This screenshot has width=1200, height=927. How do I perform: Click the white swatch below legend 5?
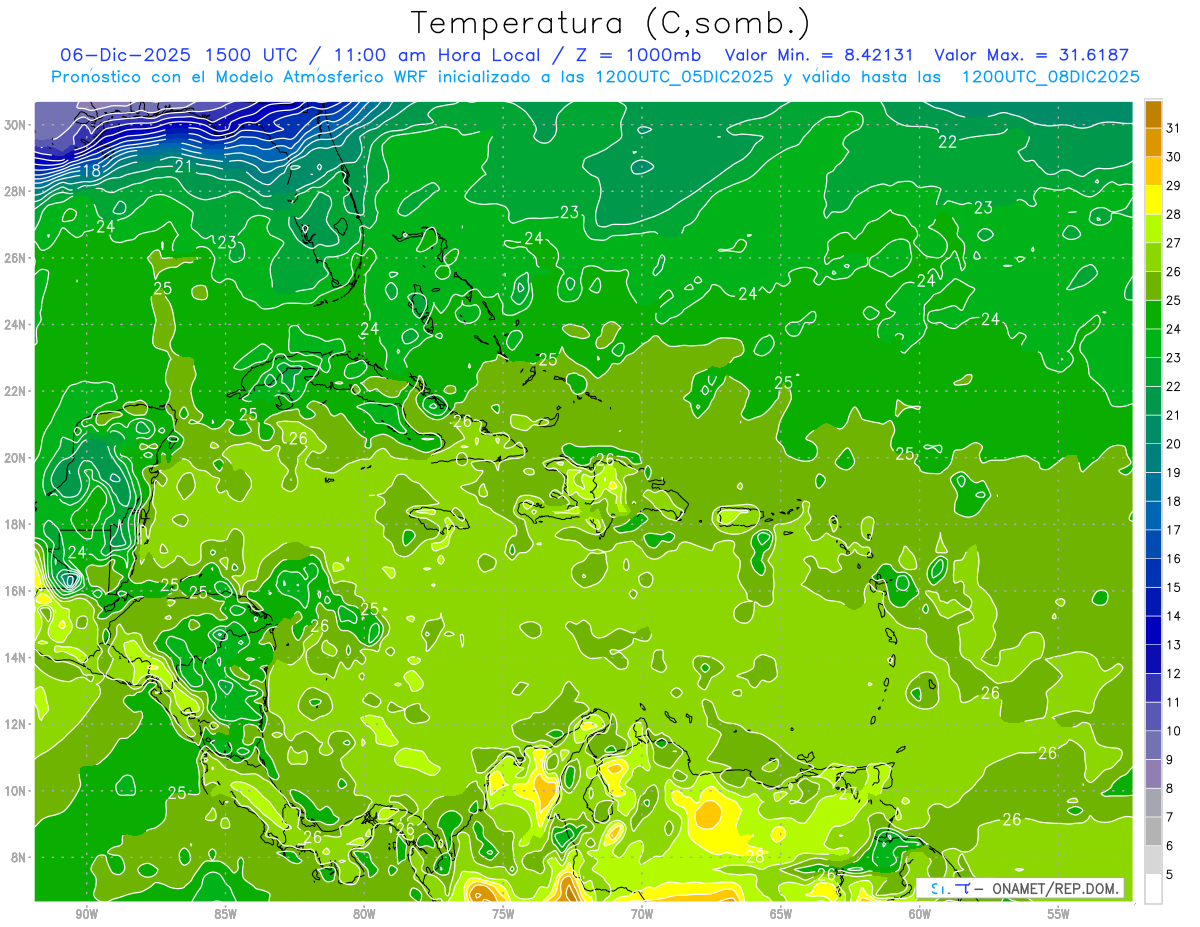(1153, 889)
